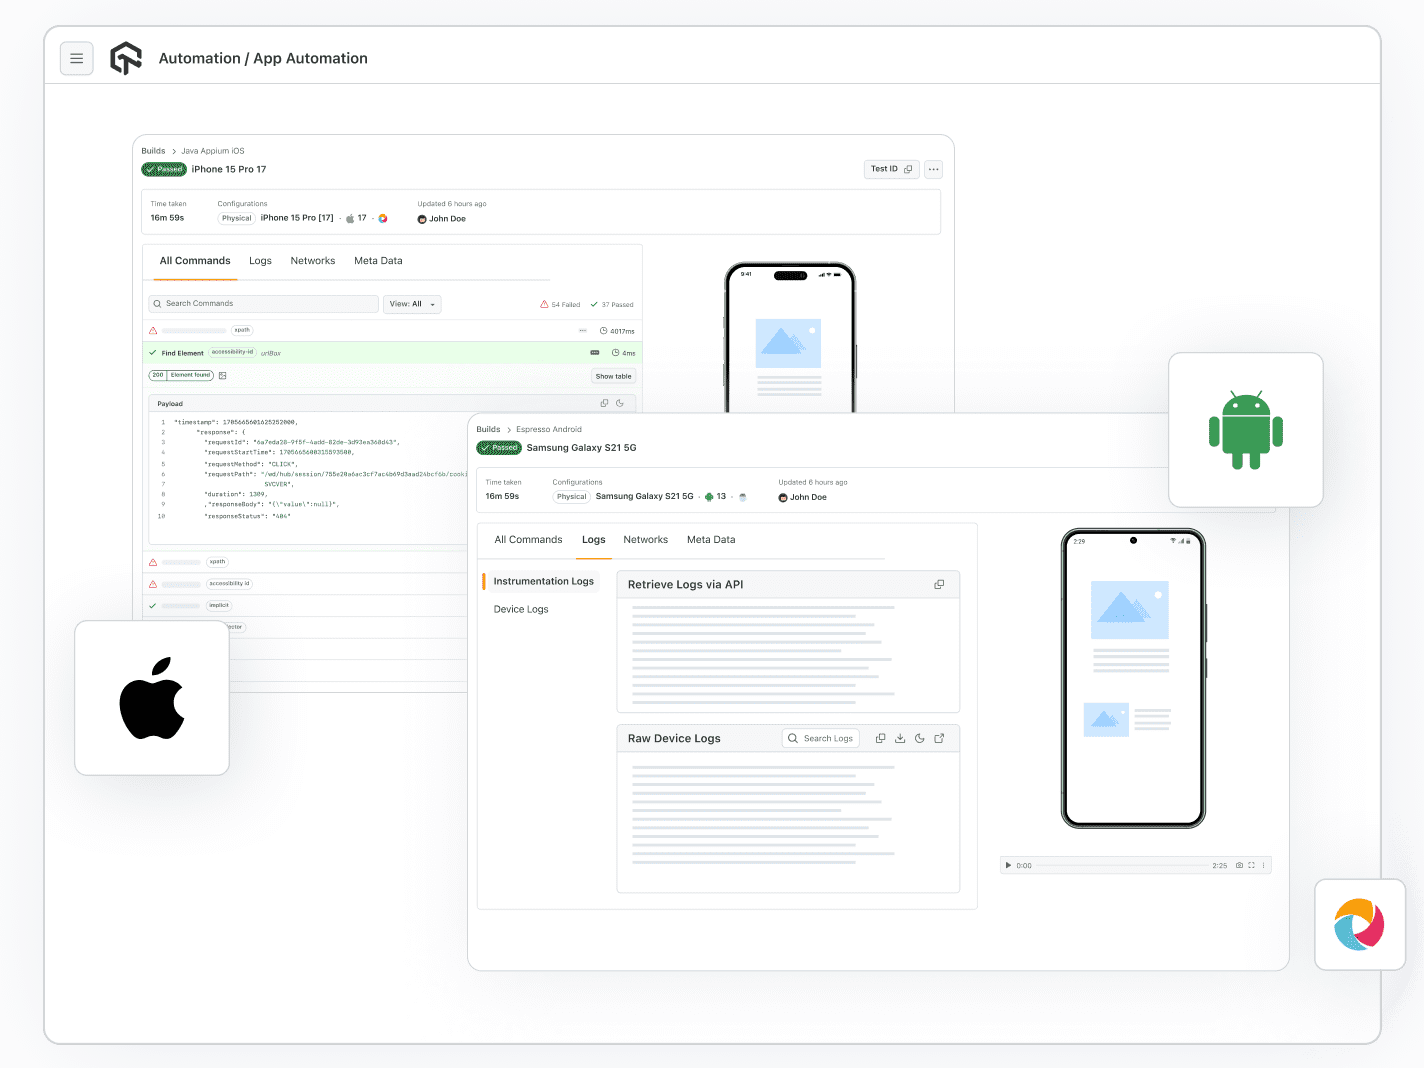The width and height of the screenshot is (1424, 1068).
Task: Copy the Retrieve Logs via API content
Action: (x=939, y=585)
